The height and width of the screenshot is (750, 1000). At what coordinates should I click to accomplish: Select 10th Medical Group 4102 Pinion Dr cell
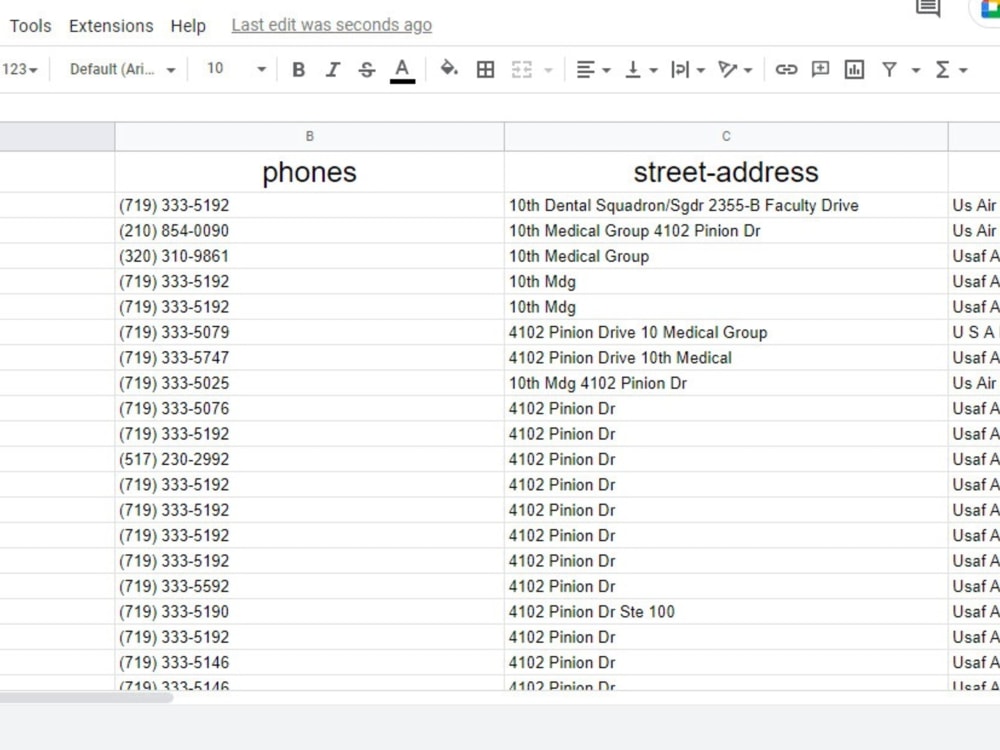coord(726,231)
